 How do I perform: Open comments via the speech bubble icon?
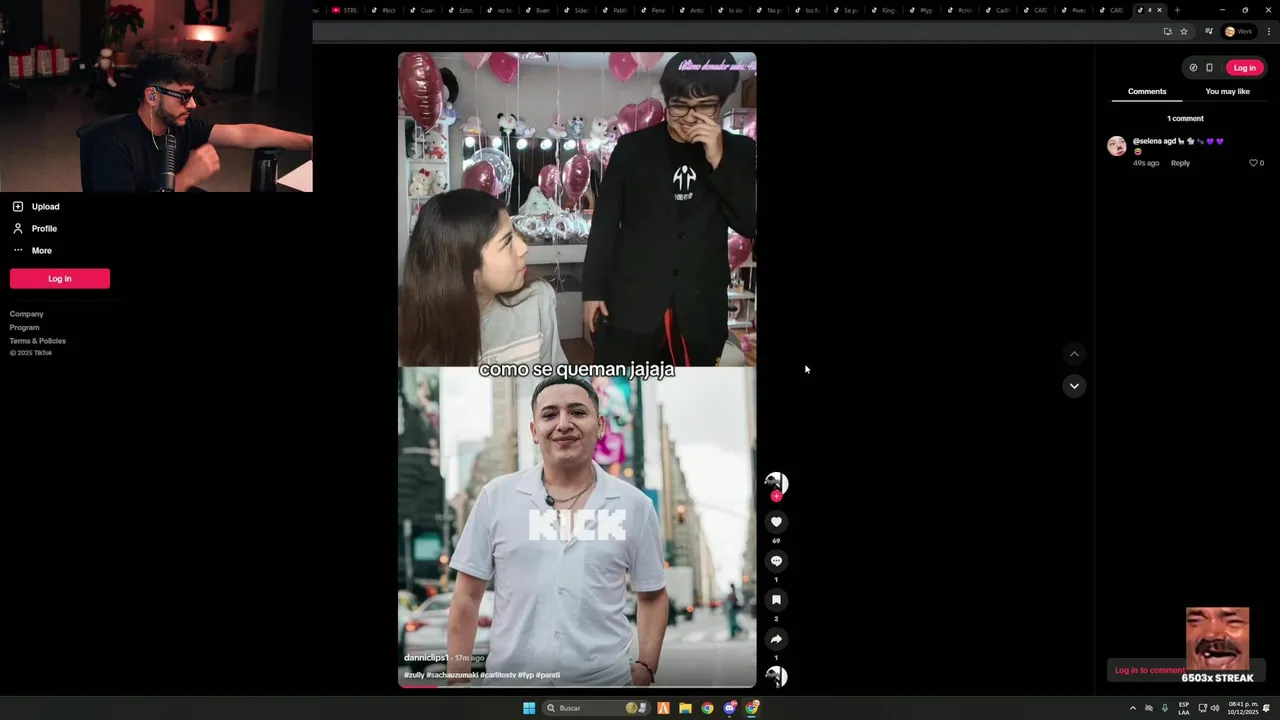coord(776,561)
